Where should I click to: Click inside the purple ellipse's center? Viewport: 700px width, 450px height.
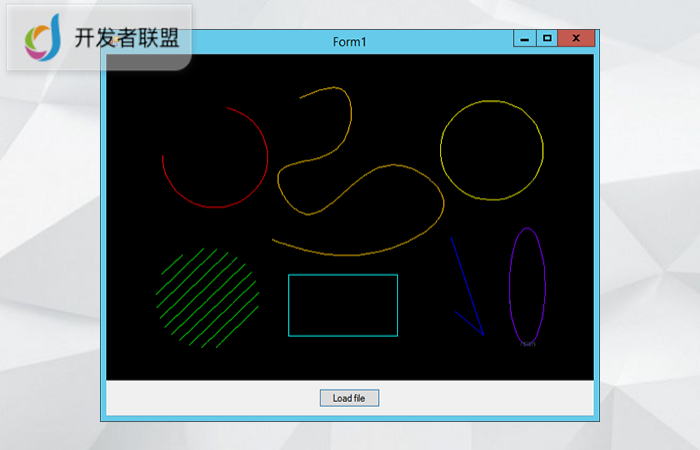click(527, 285)
